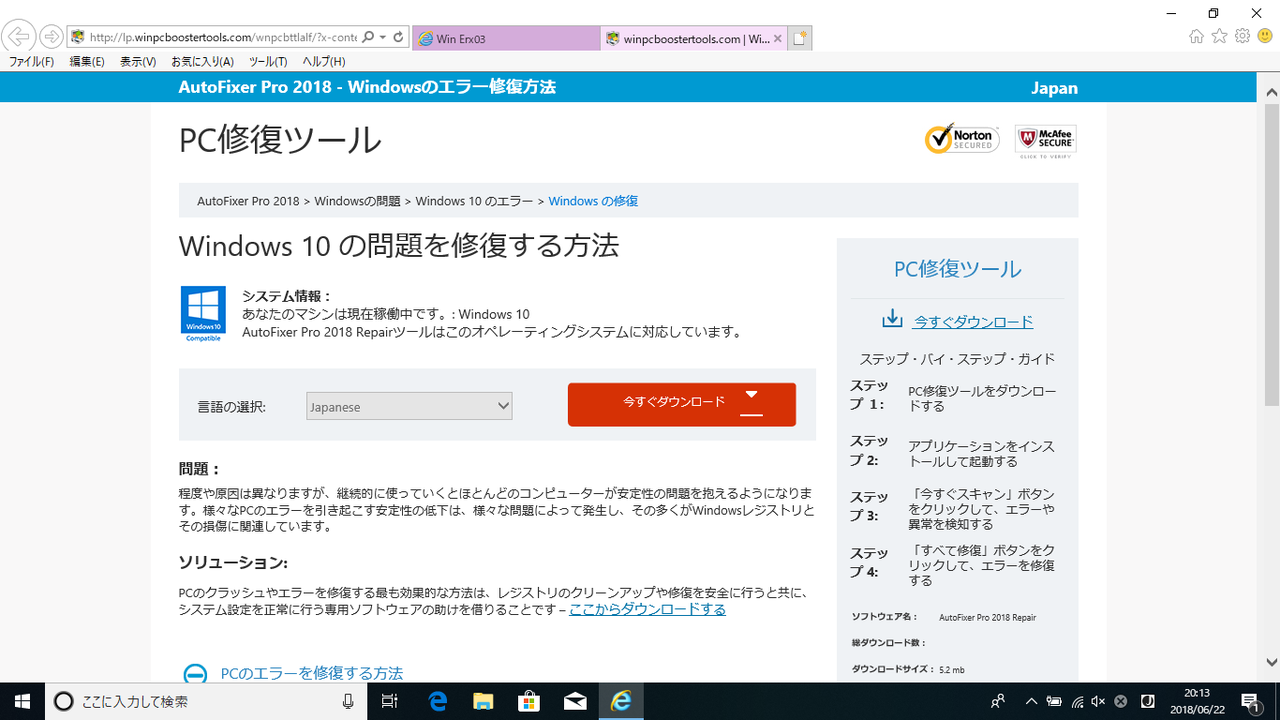
Task: Go back with the browser Back arrow
Action: (18, 37)
